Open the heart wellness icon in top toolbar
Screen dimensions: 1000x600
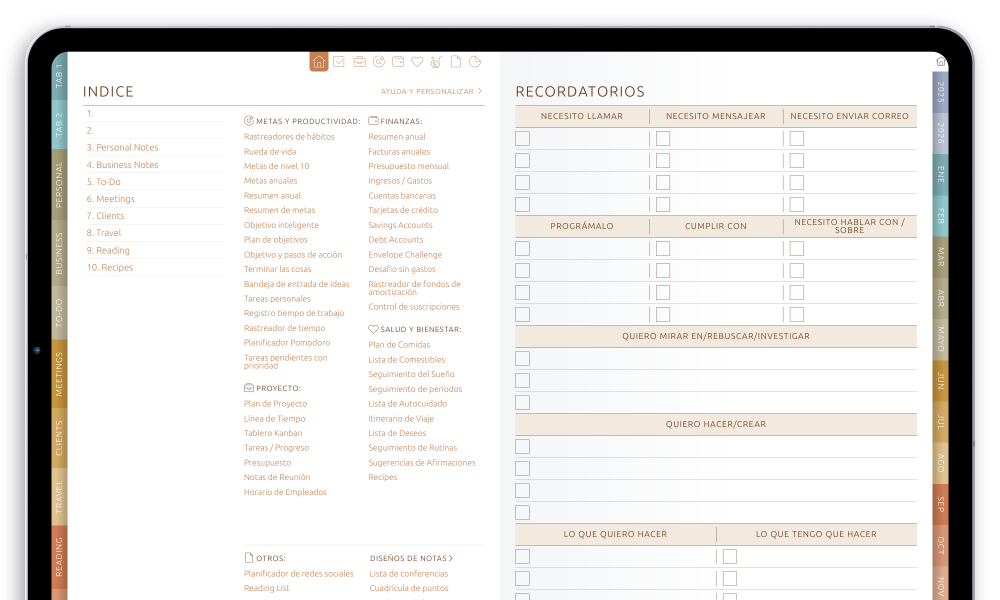click(x=417, y=62)
